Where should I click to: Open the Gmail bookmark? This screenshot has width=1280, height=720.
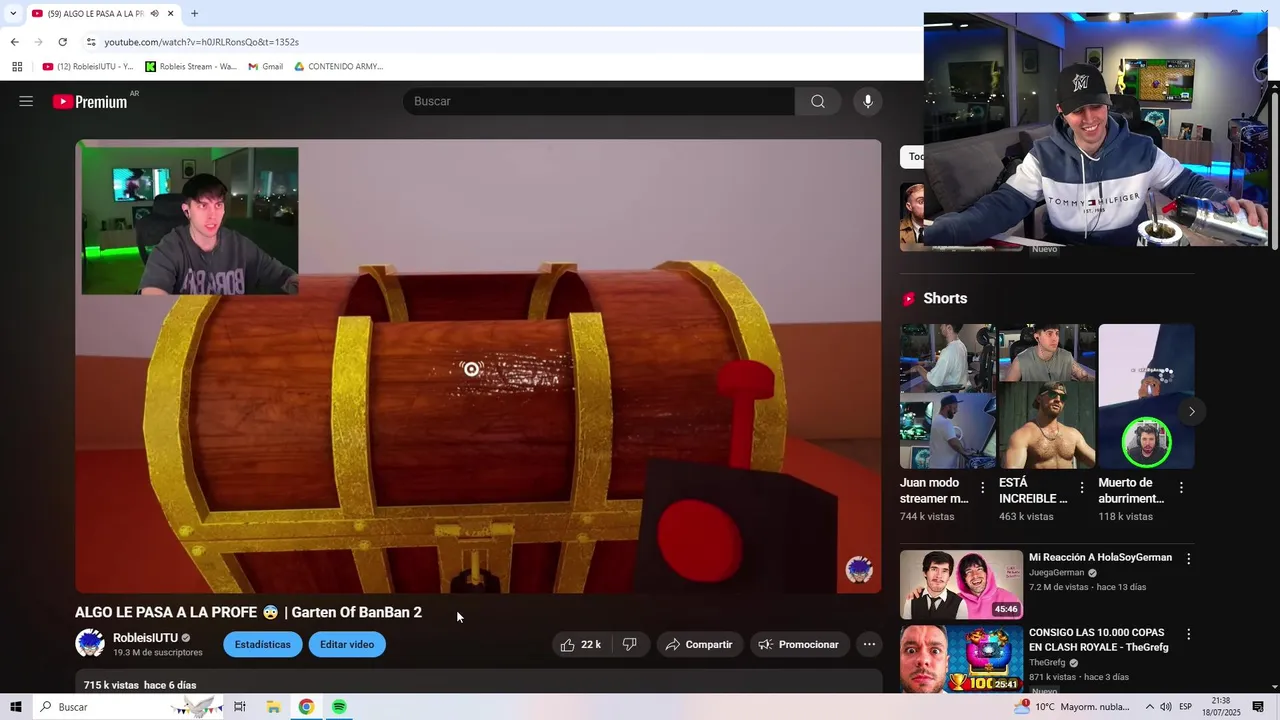[x=265, y=67]
